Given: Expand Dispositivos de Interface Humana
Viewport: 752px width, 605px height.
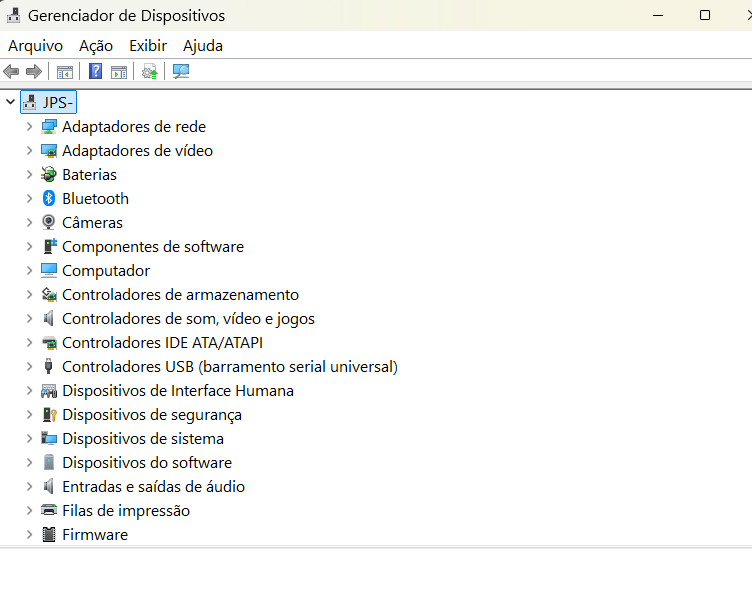Looking at the screenshot, I should pos(29,391).
